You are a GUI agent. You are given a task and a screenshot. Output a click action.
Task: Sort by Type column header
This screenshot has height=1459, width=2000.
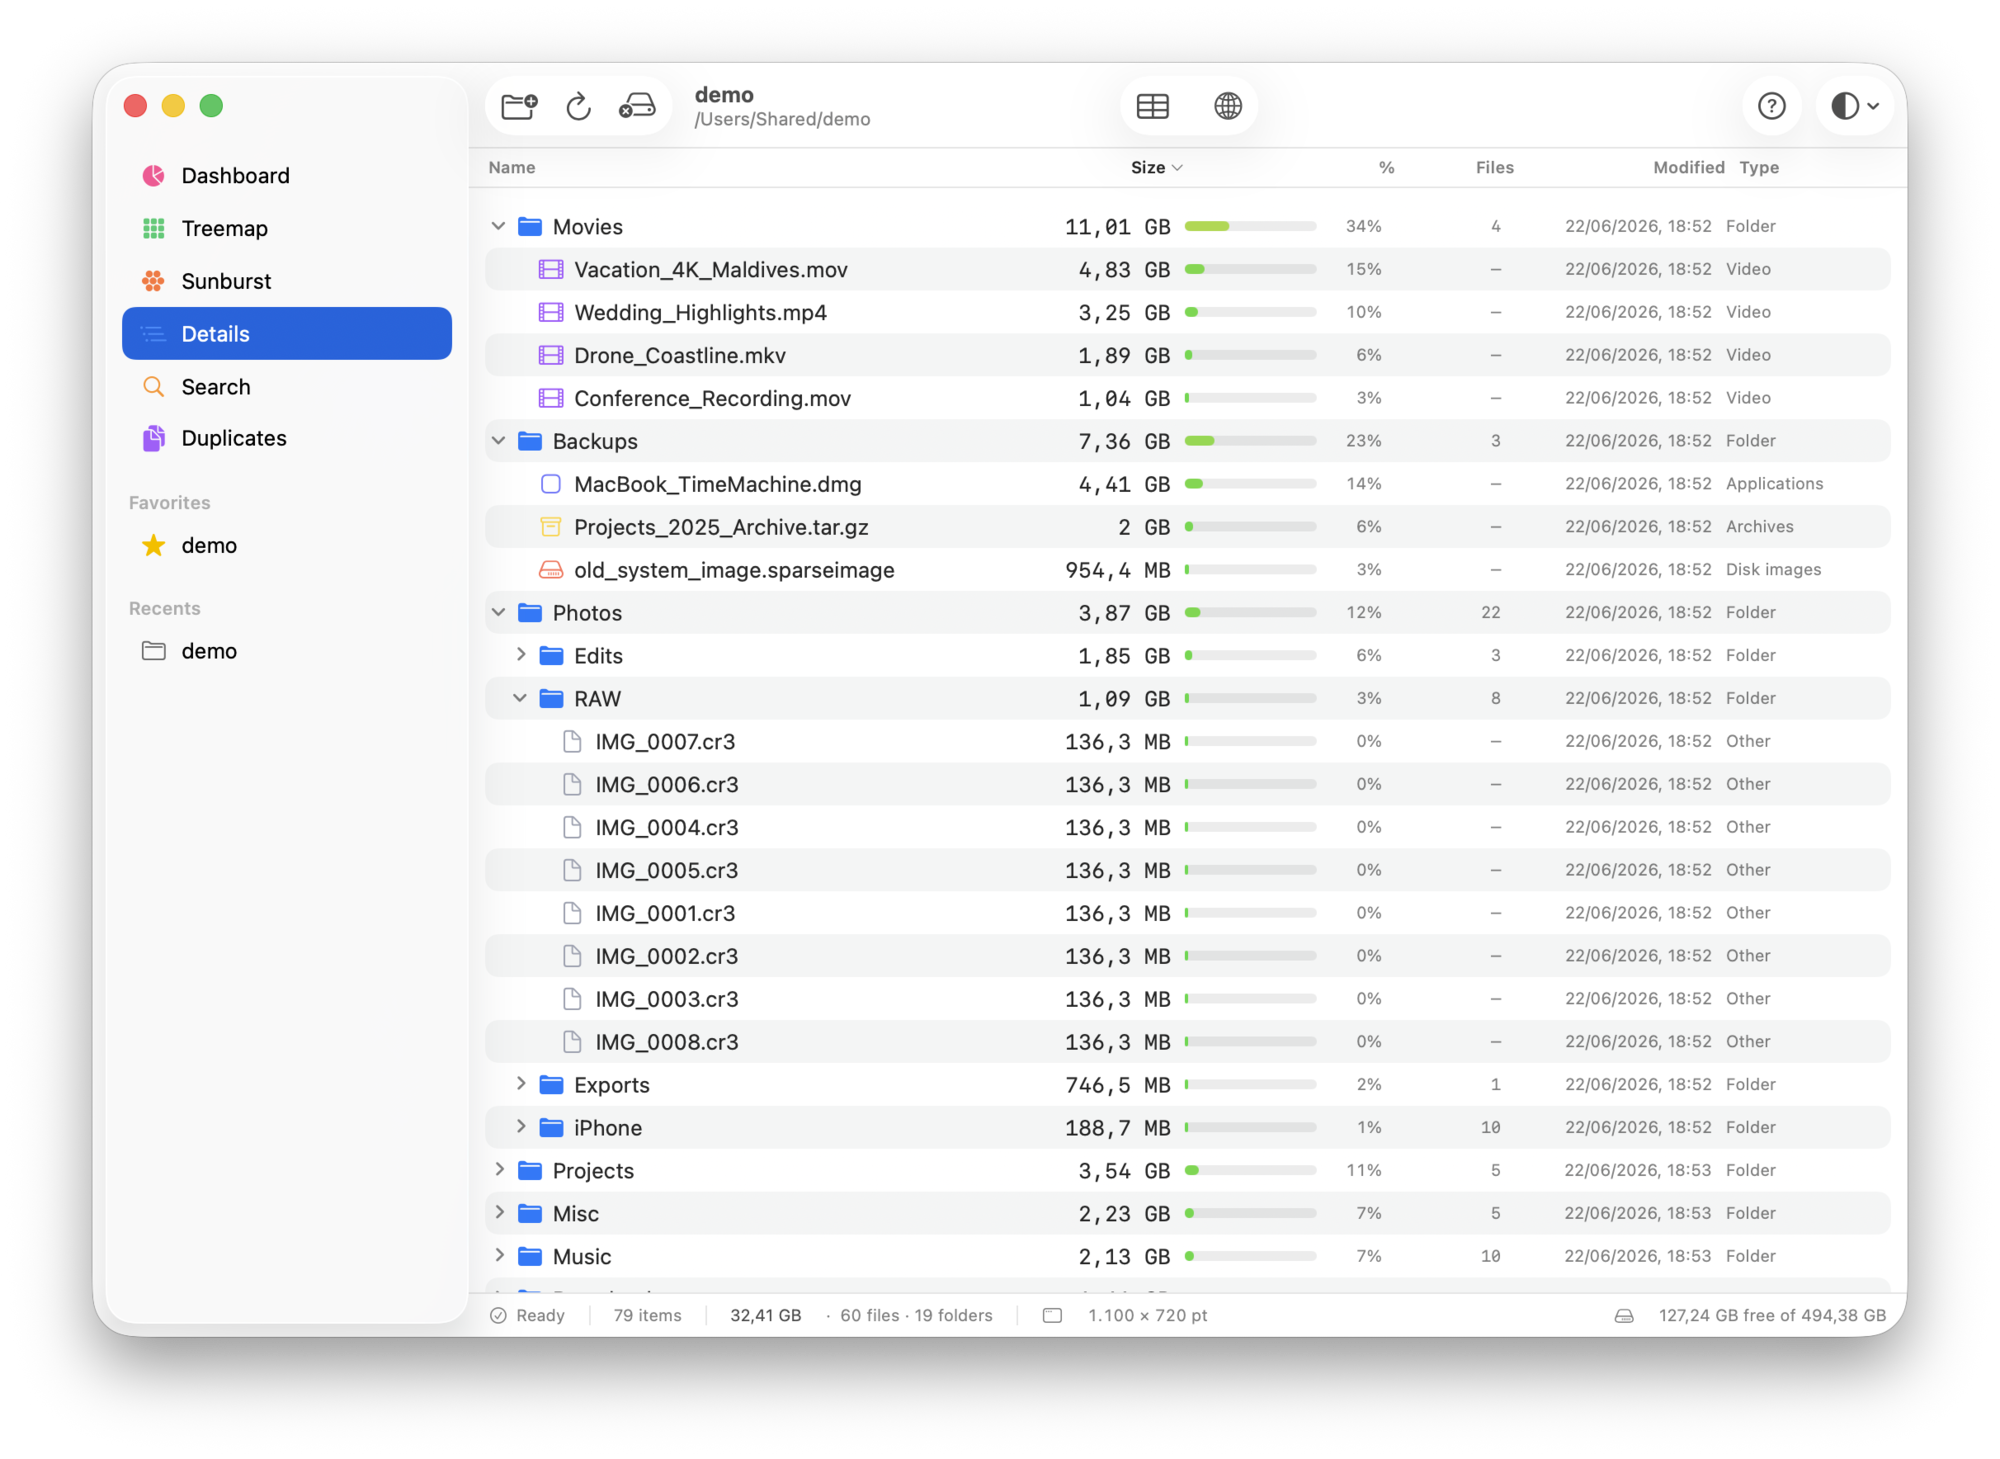tap(1759, 168)
